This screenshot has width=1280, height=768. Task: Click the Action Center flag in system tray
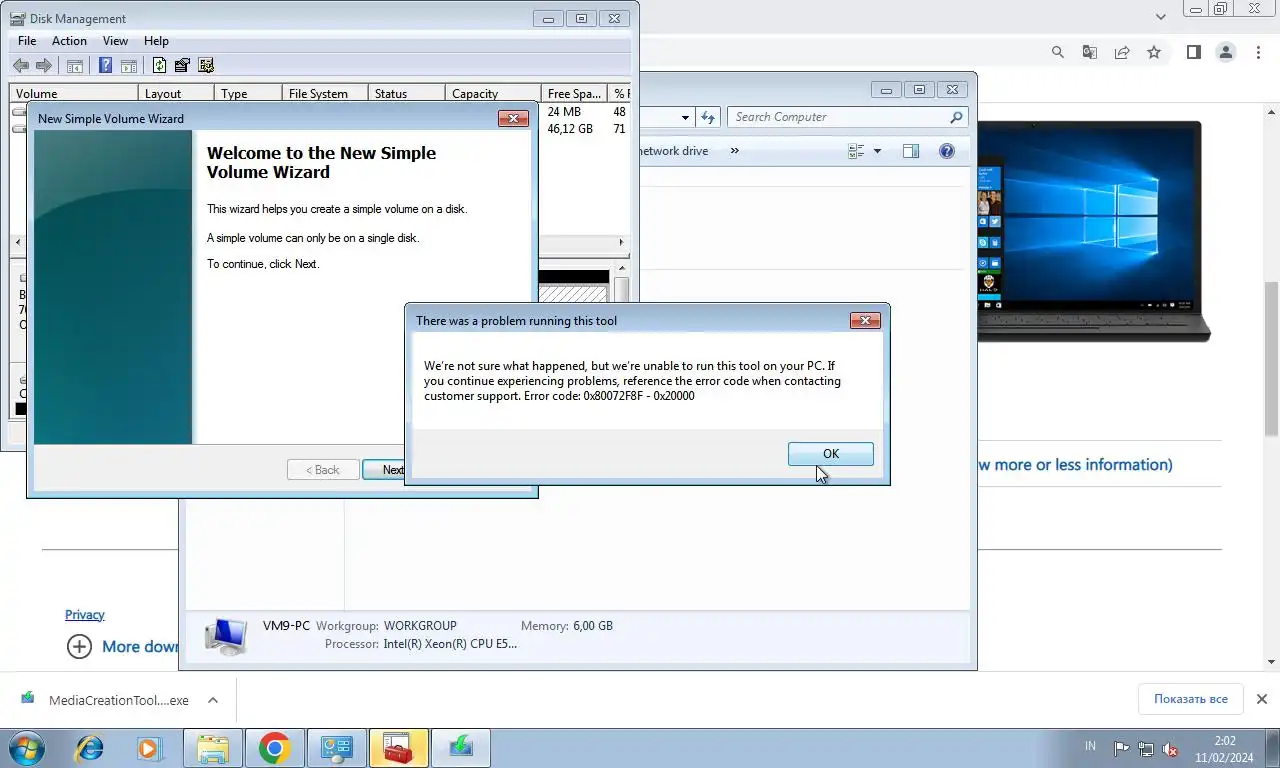point(1121,749)
